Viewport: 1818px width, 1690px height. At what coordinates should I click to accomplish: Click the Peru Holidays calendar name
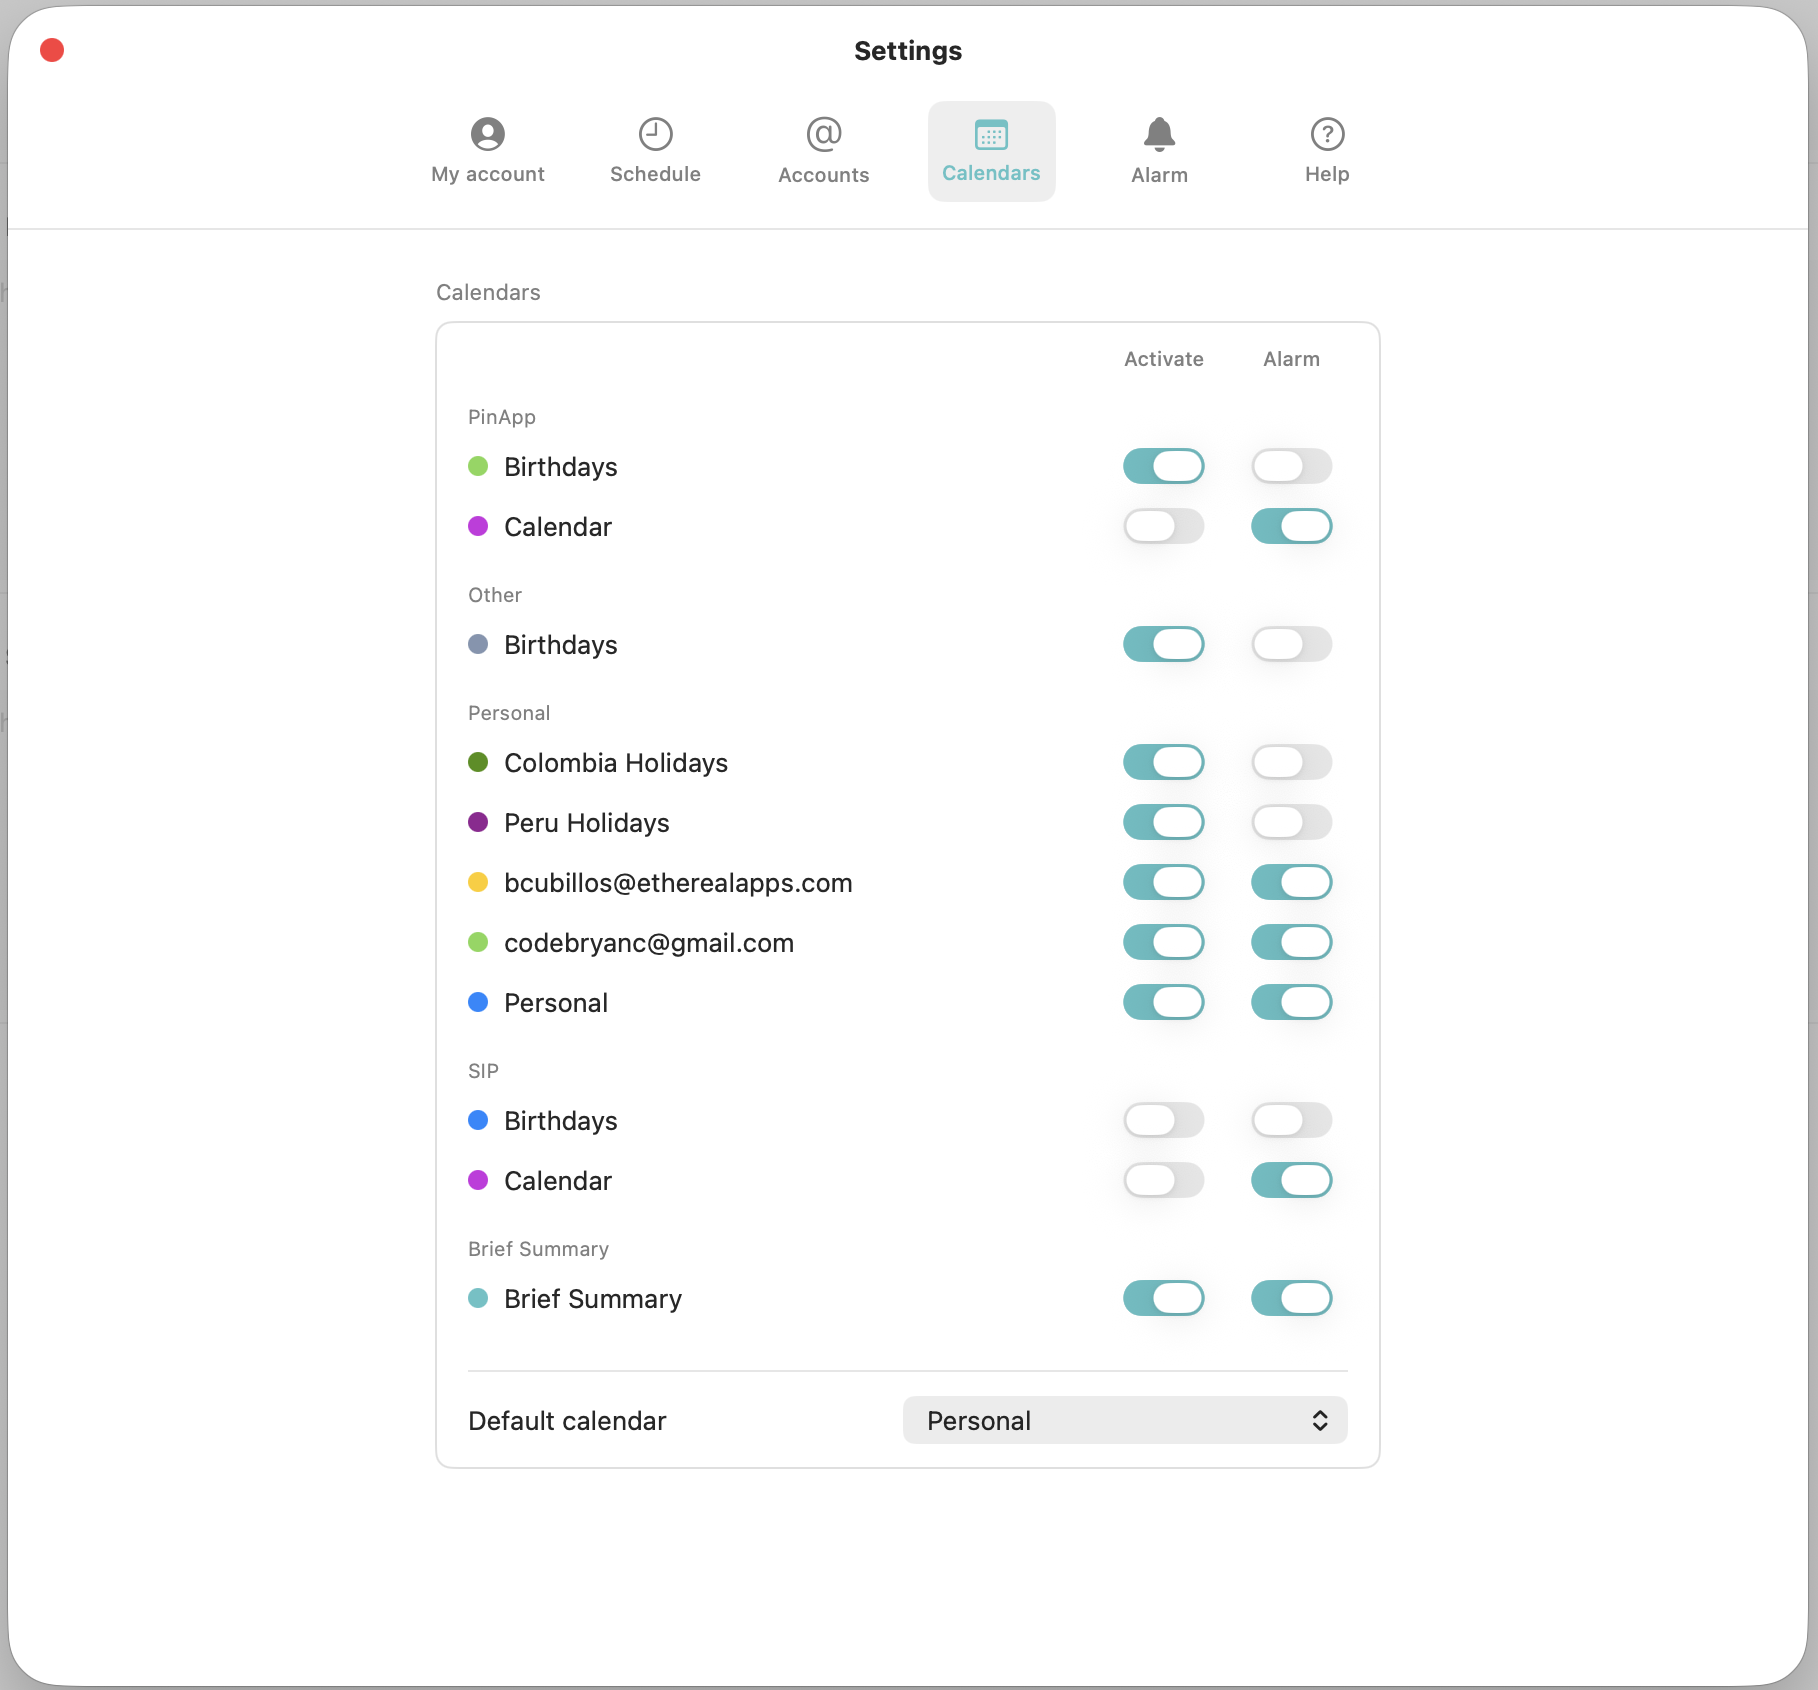587,823
